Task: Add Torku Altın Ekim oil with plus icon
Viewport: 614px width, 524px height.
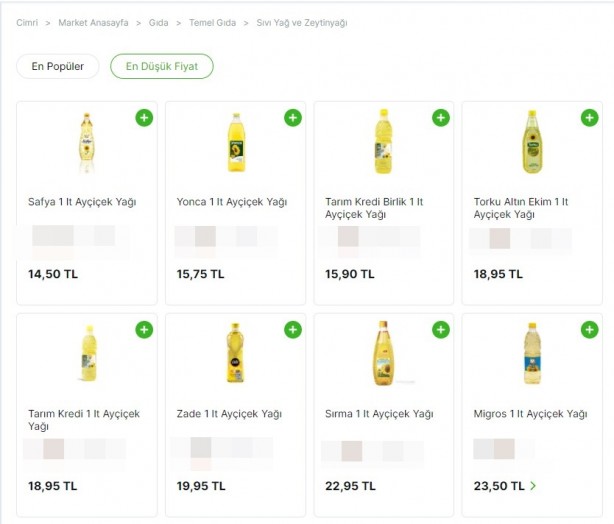Action: (x=590, y=117)
